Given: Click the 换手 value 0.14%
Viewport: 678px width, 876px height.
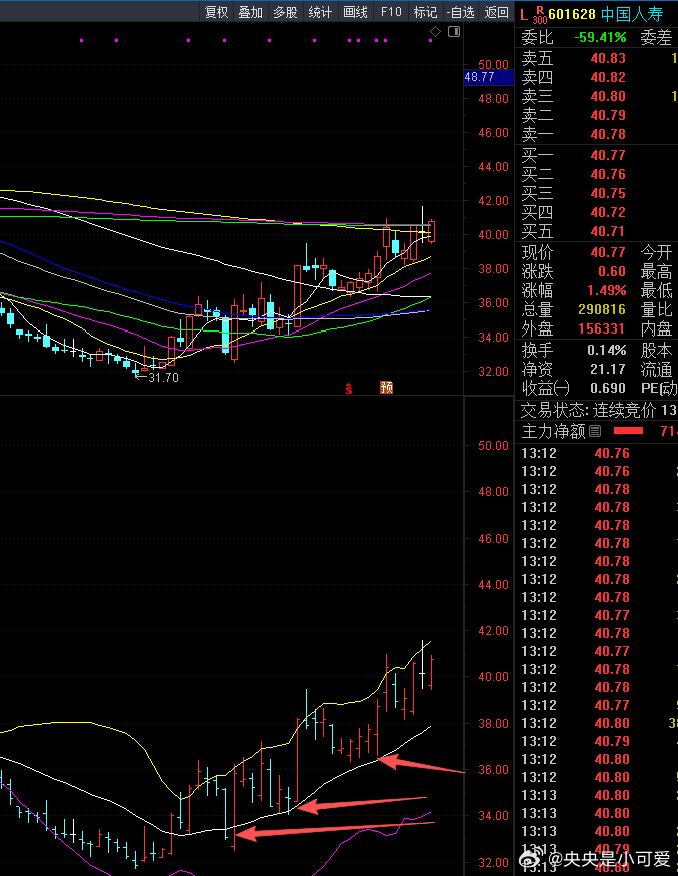Looking at the screenshot, I should click(x=606, y=350).
